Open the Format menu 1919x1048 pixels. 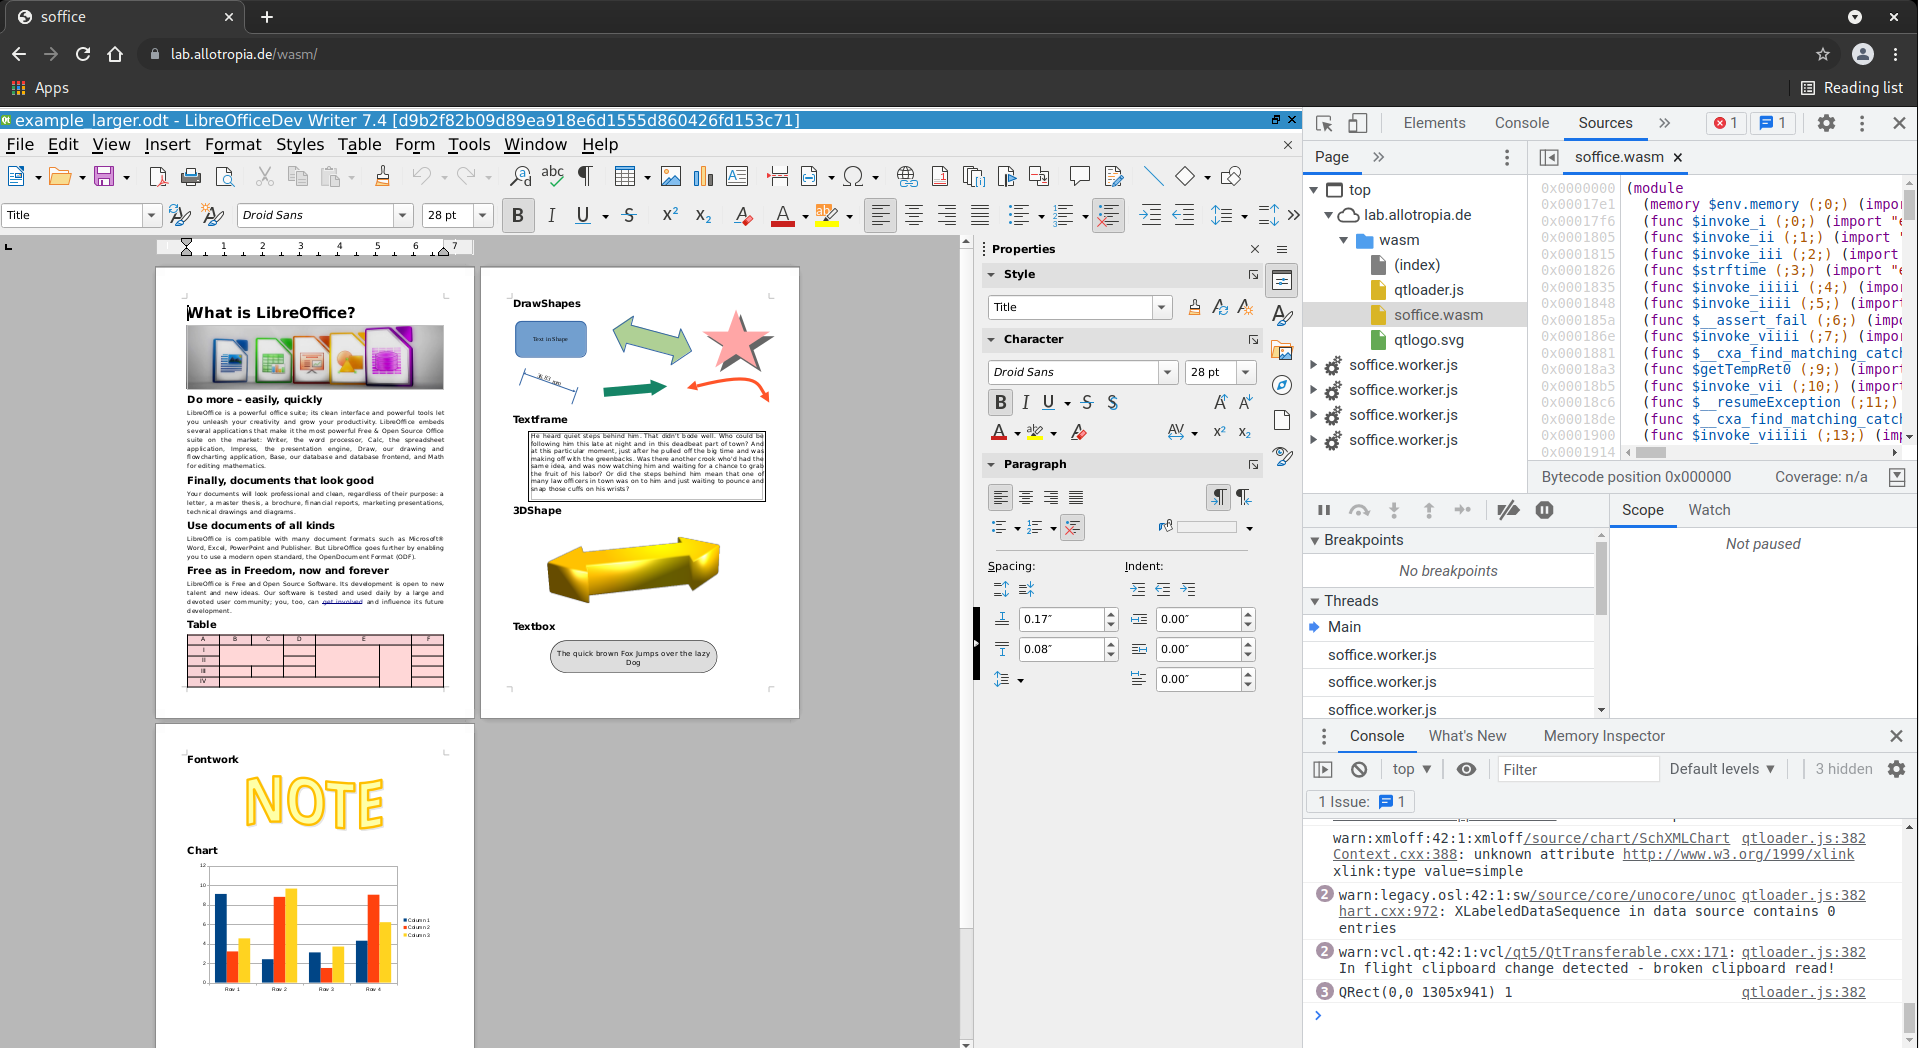tap(233, 144)
